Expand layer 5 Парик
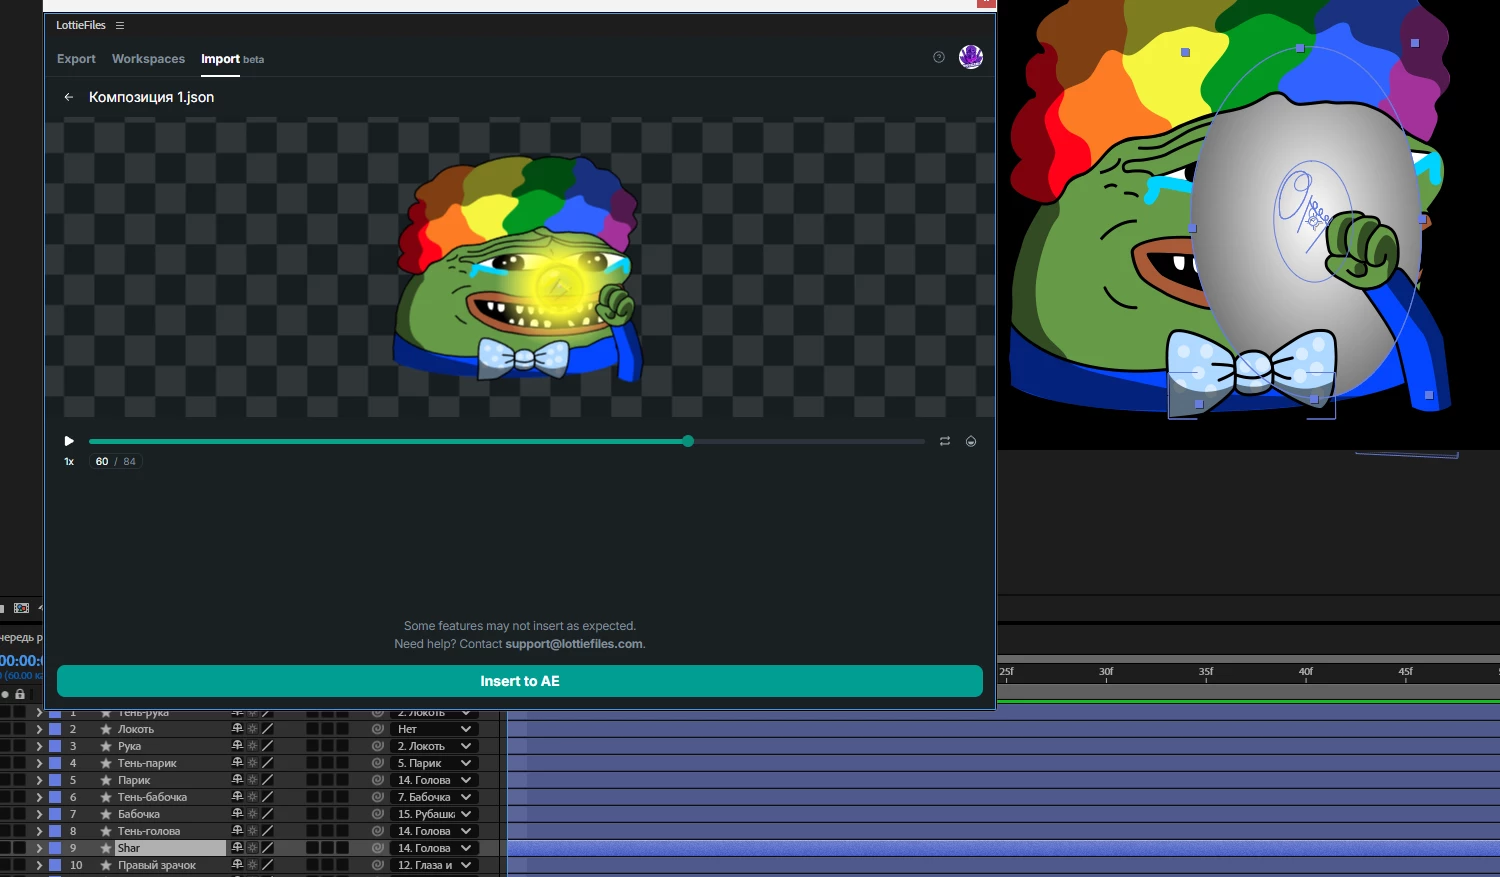This screenshot has height=877, width=1500. [39, 780]
